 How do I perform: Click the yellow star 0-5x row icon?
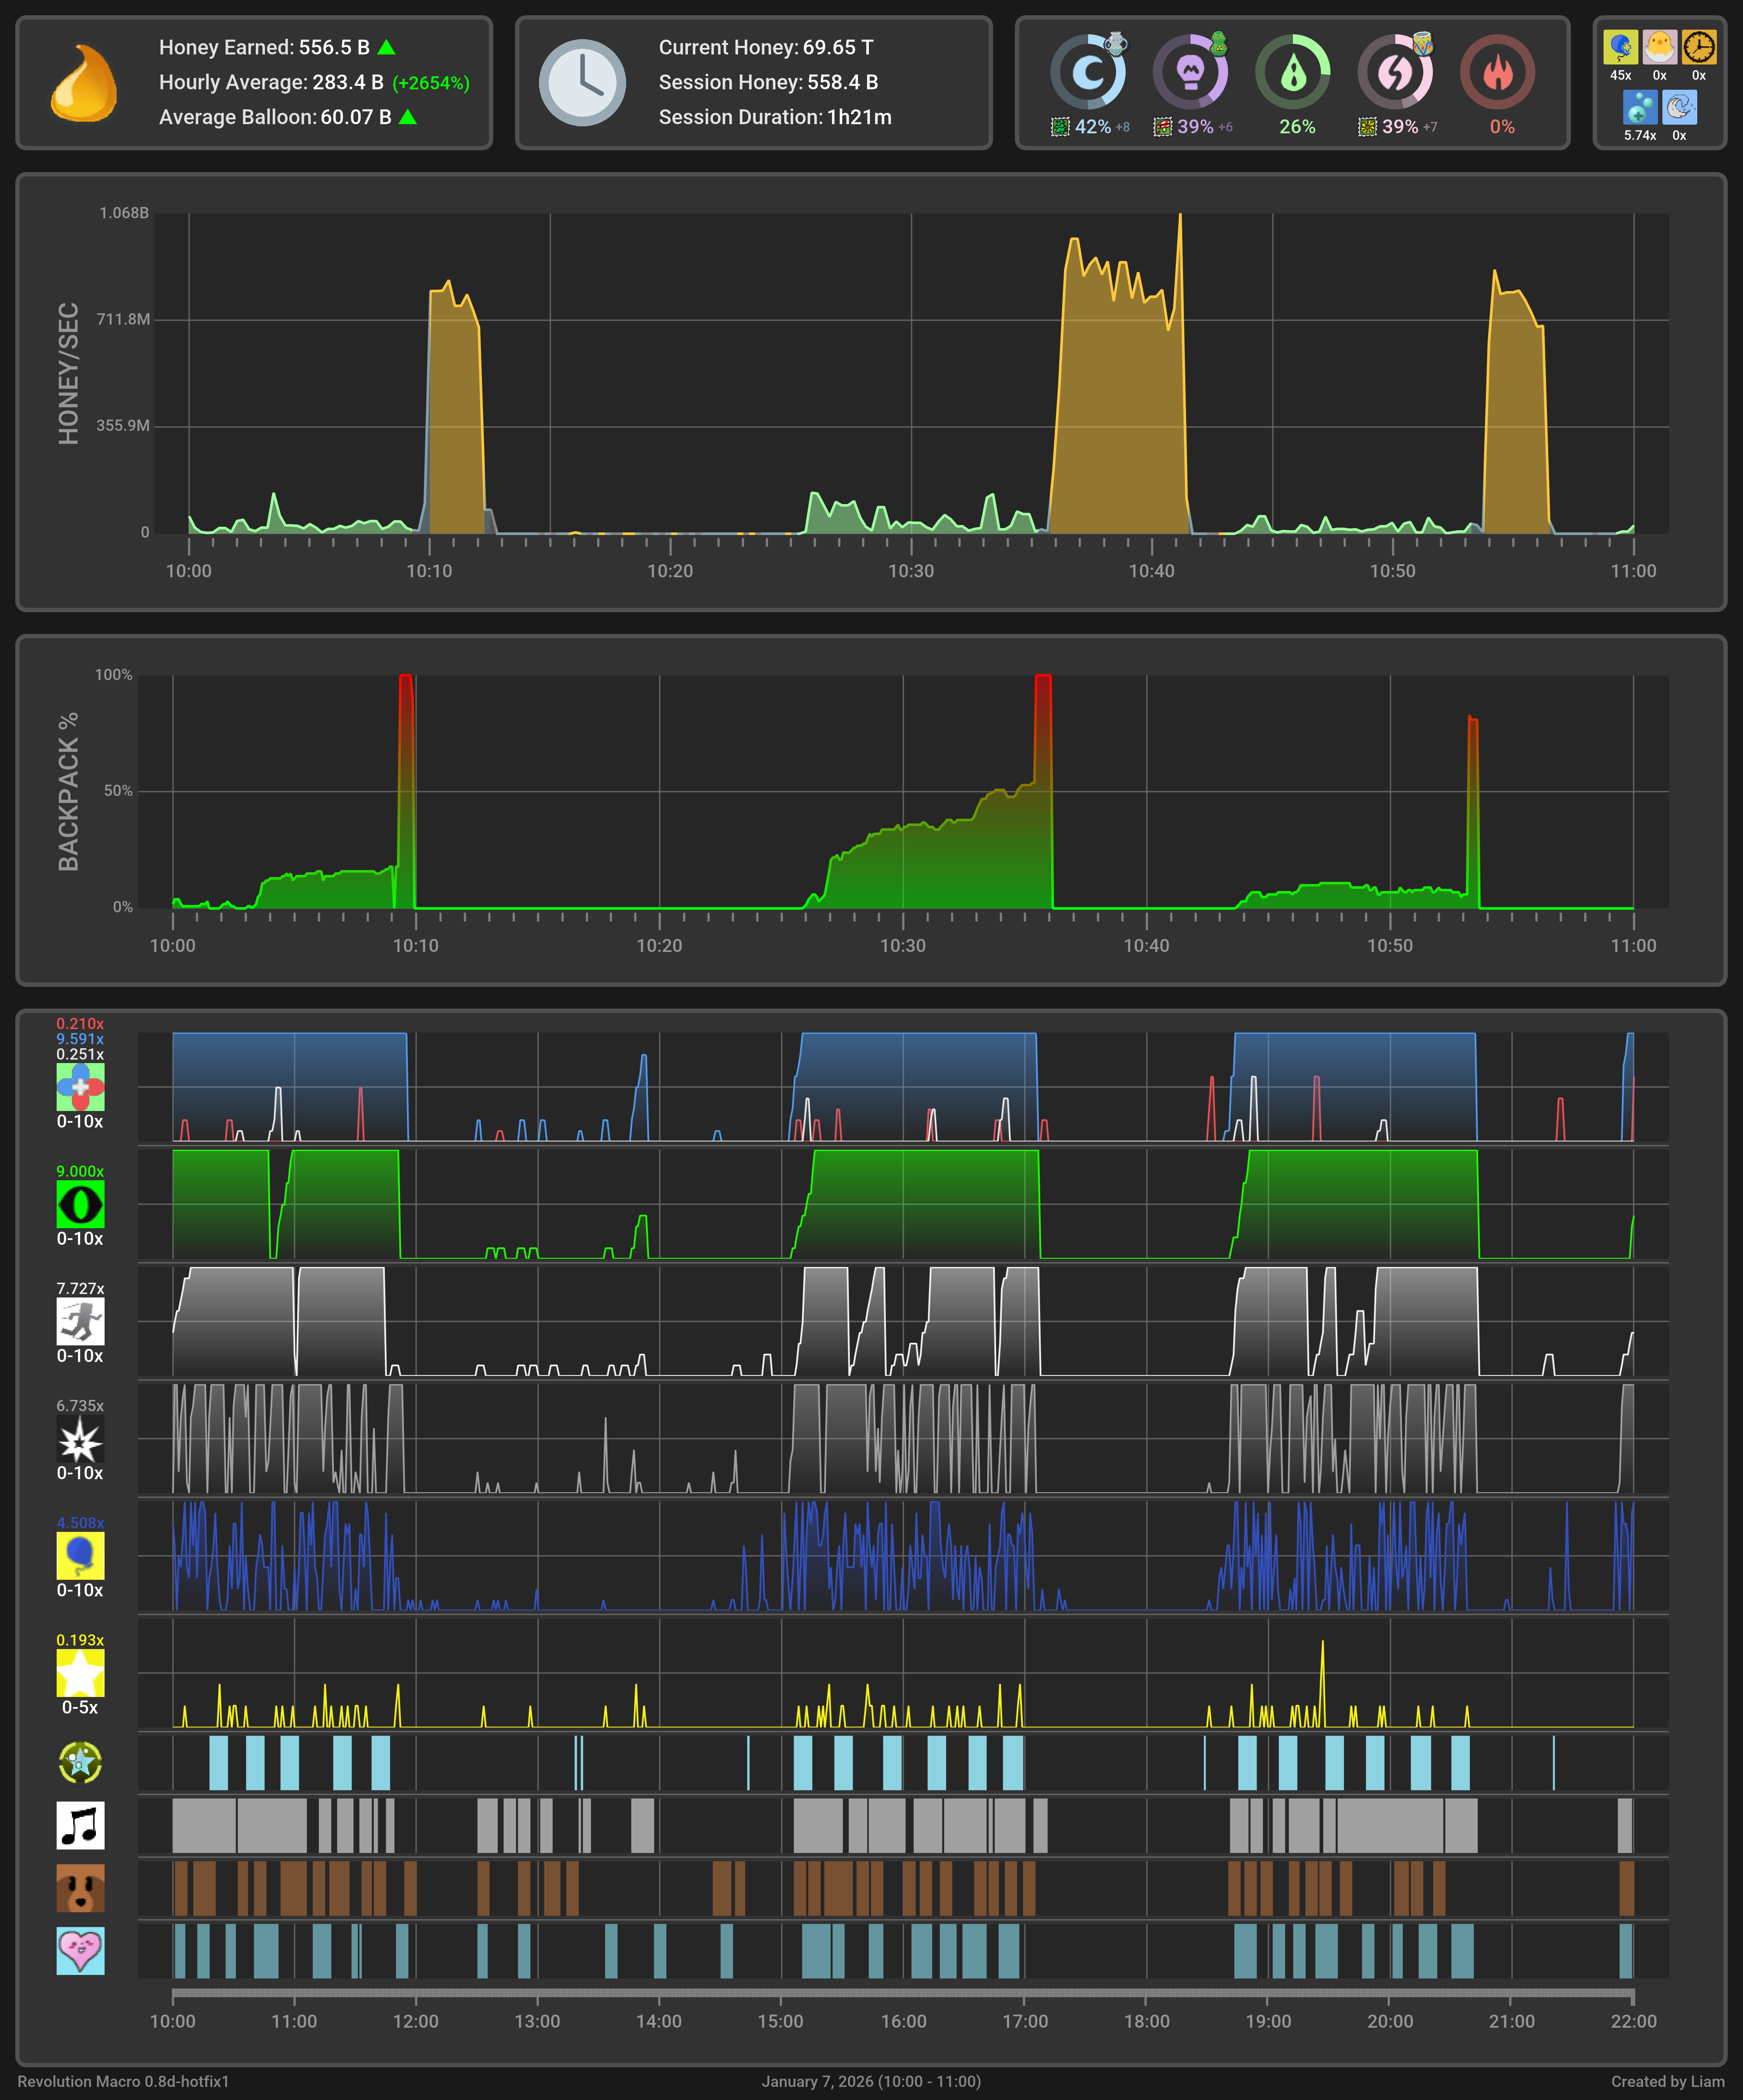pyautogui.click(x=80, y=1673)
